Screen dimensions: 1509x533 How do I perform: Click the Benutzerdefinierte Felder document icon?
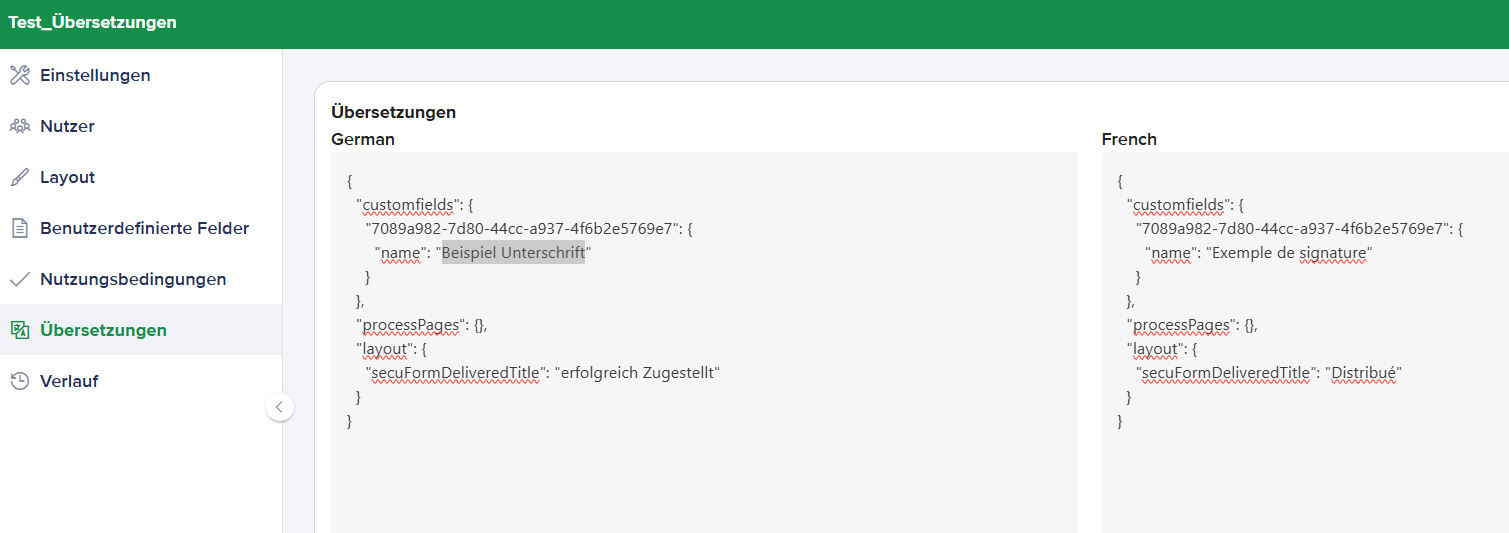(20, 228)
